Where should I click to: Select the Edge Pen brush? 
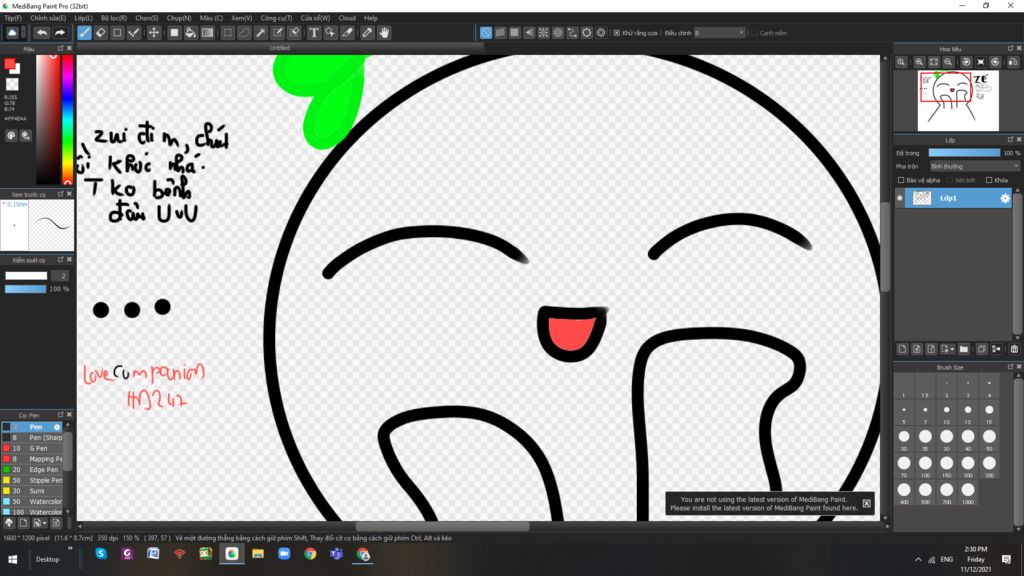point(33,470)
